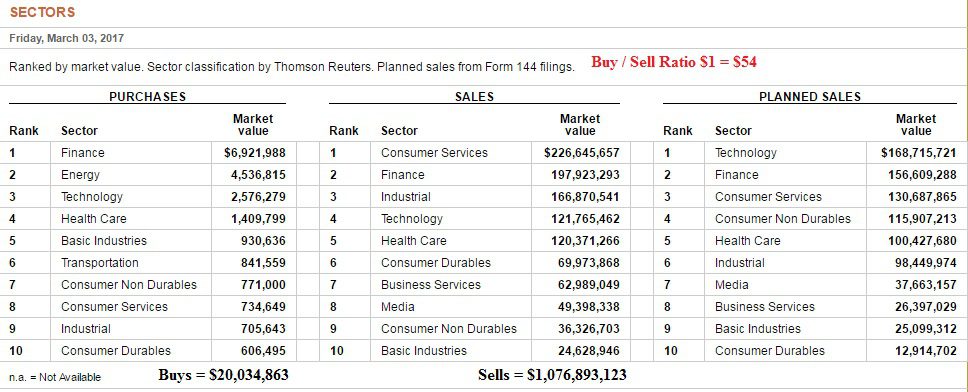Click the Buy / Sell Ratio red text
968x392 pixels.
coord(674,62)
